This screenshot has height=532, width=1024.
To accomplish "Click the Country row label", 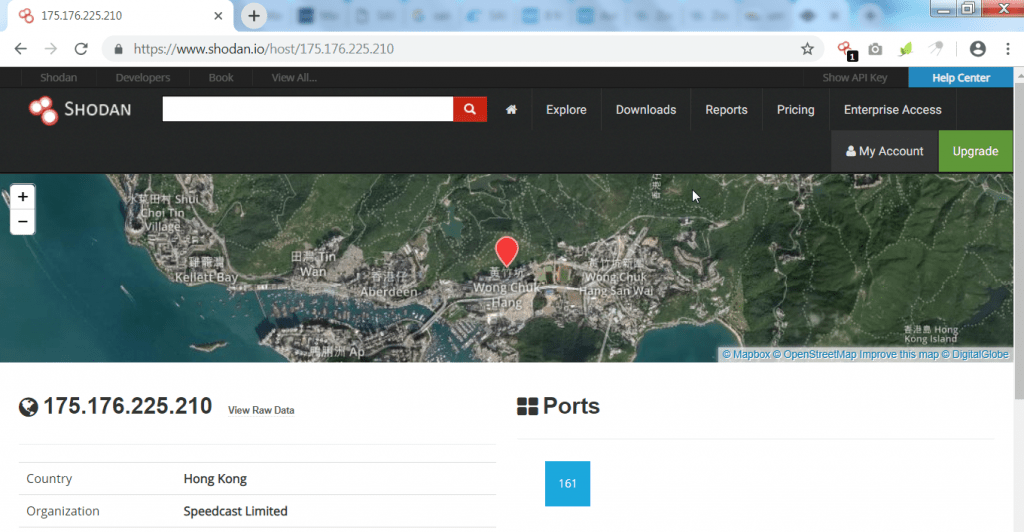I will coord(49,478).
